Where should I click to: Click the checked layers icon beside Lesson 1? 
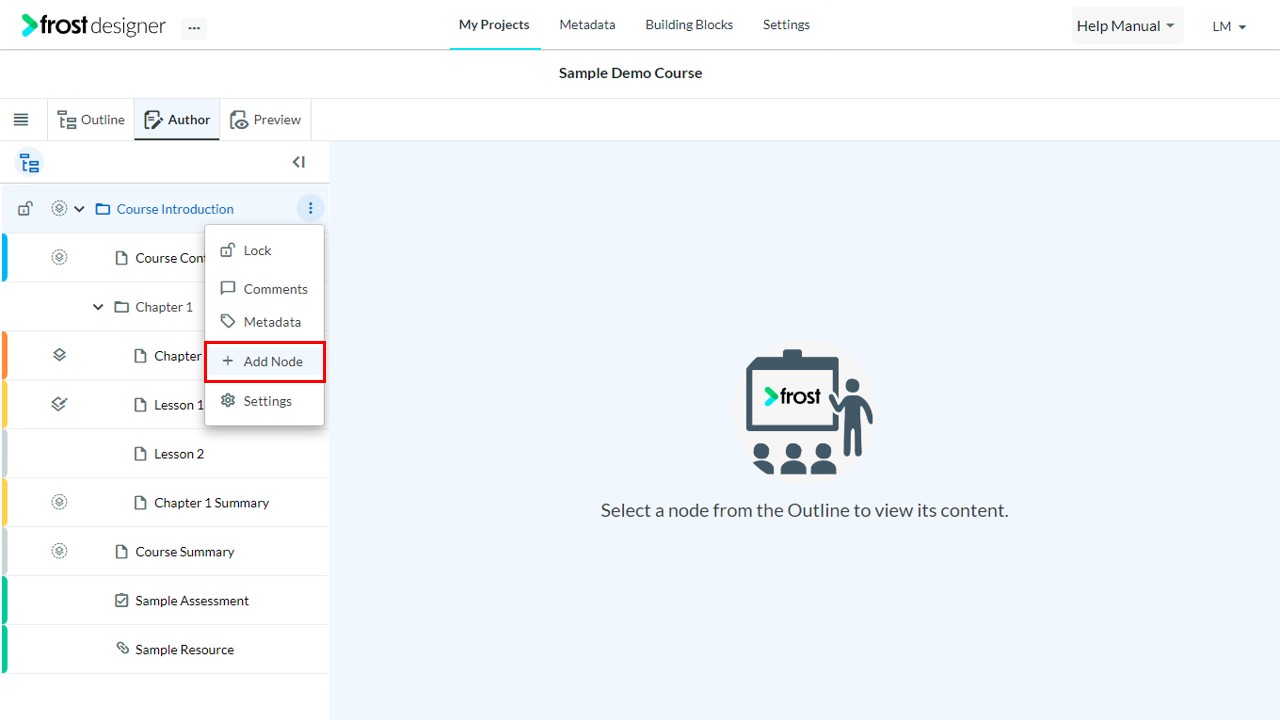coord(59,404)
